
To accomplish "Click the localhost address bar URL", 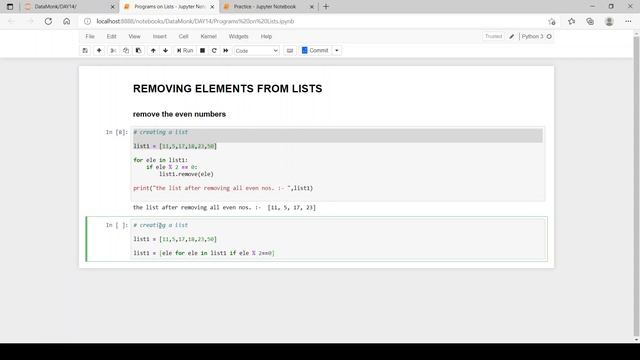I will (x=195, y=21).
